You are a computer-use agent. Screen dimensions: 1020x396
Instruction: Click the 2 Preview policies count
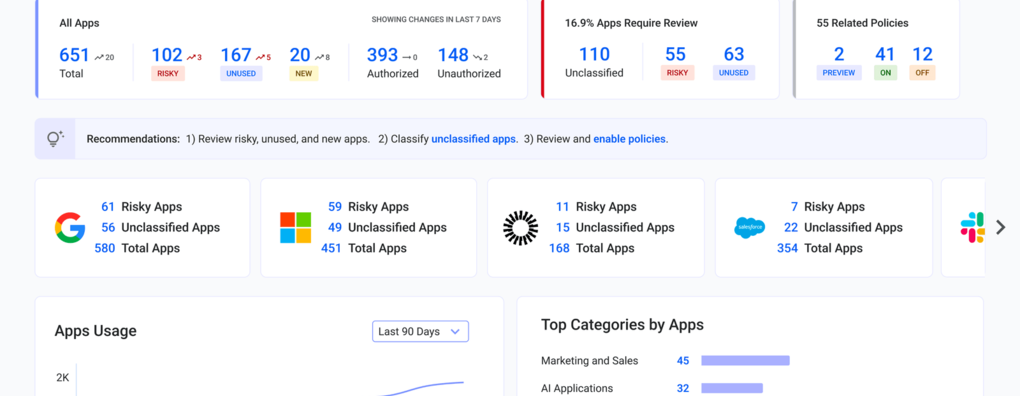click(839, 54)
